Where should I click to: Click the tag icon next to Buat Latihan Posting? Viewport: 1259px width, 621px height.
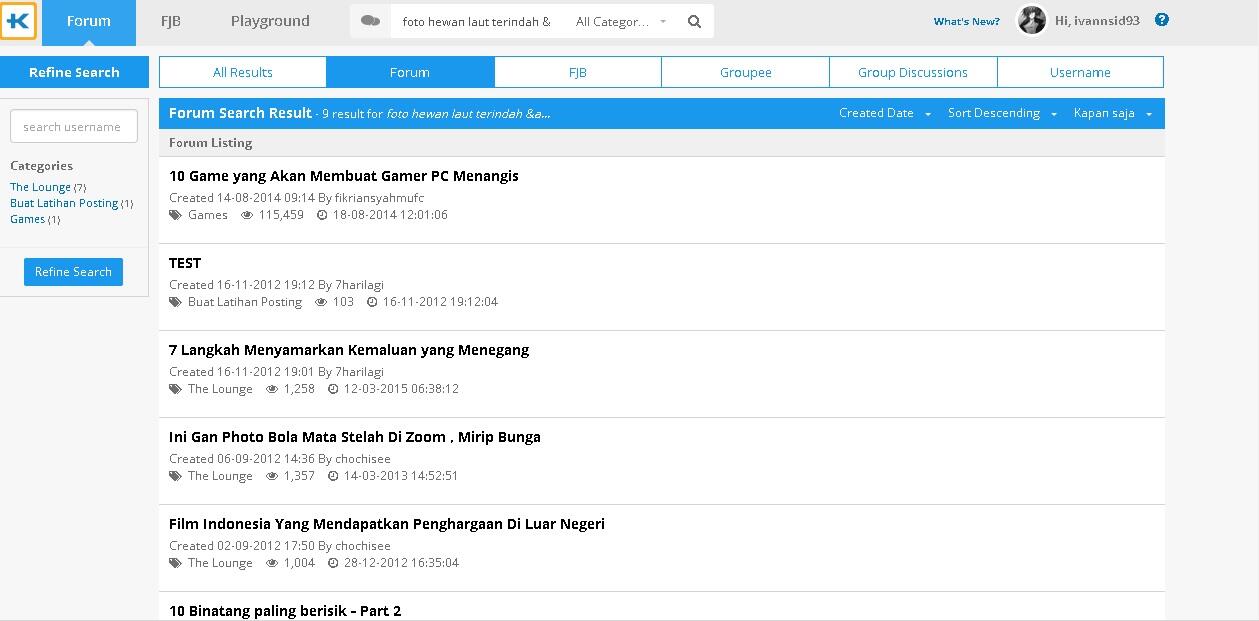(x=176, y=302)
